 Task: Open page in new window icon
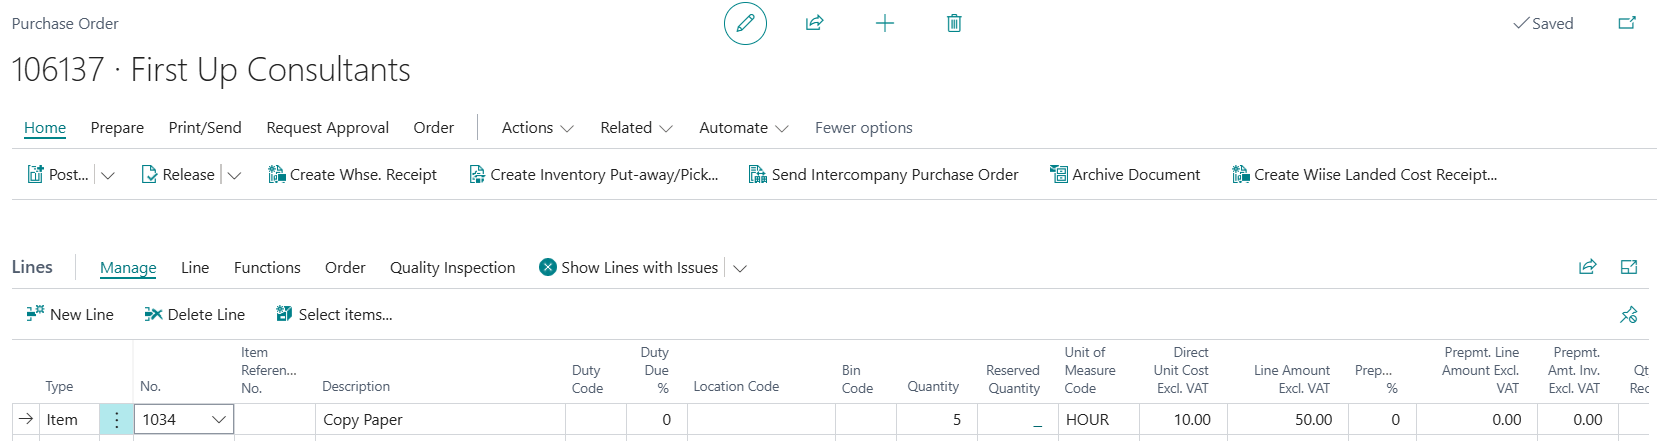click(x=1627, y=23)
